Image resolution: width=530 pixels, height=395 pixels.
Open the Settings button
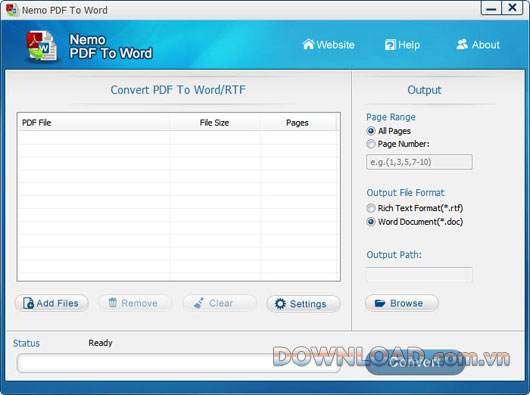(303, 303)
